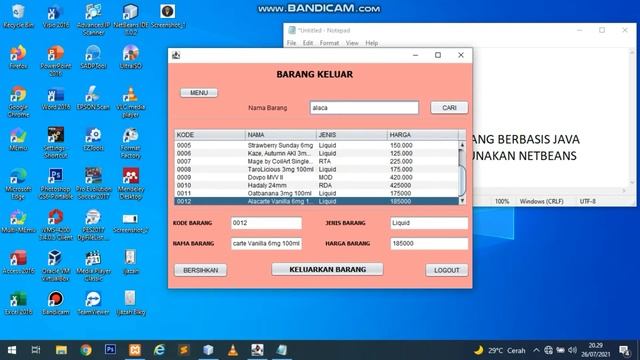640x360 pixels.
Task: Select row 0009 Dovpo MVV II
Action: 316,177
